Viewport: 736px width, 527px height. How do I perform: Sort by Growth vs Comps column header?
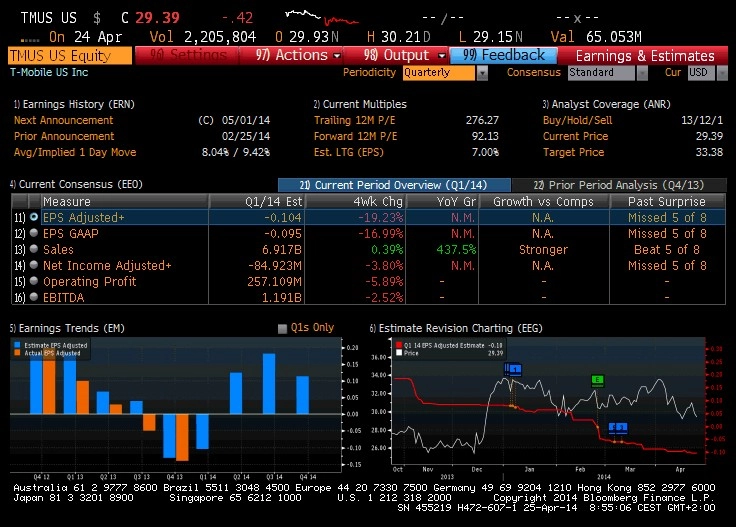(544, 202)
